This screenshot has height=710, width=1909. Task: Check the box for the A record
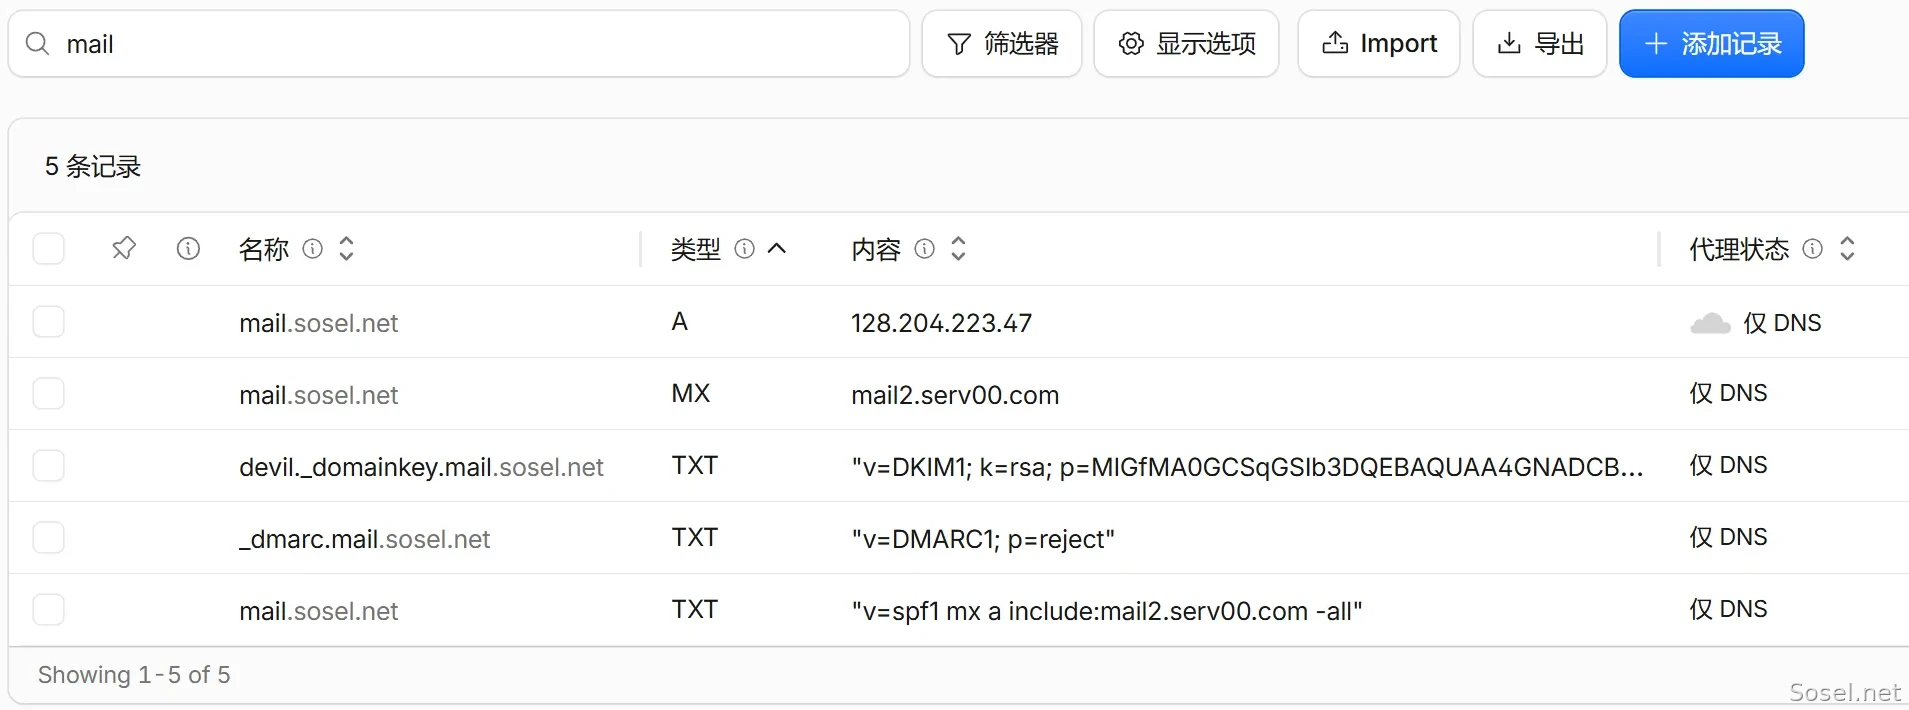point(49,322)
